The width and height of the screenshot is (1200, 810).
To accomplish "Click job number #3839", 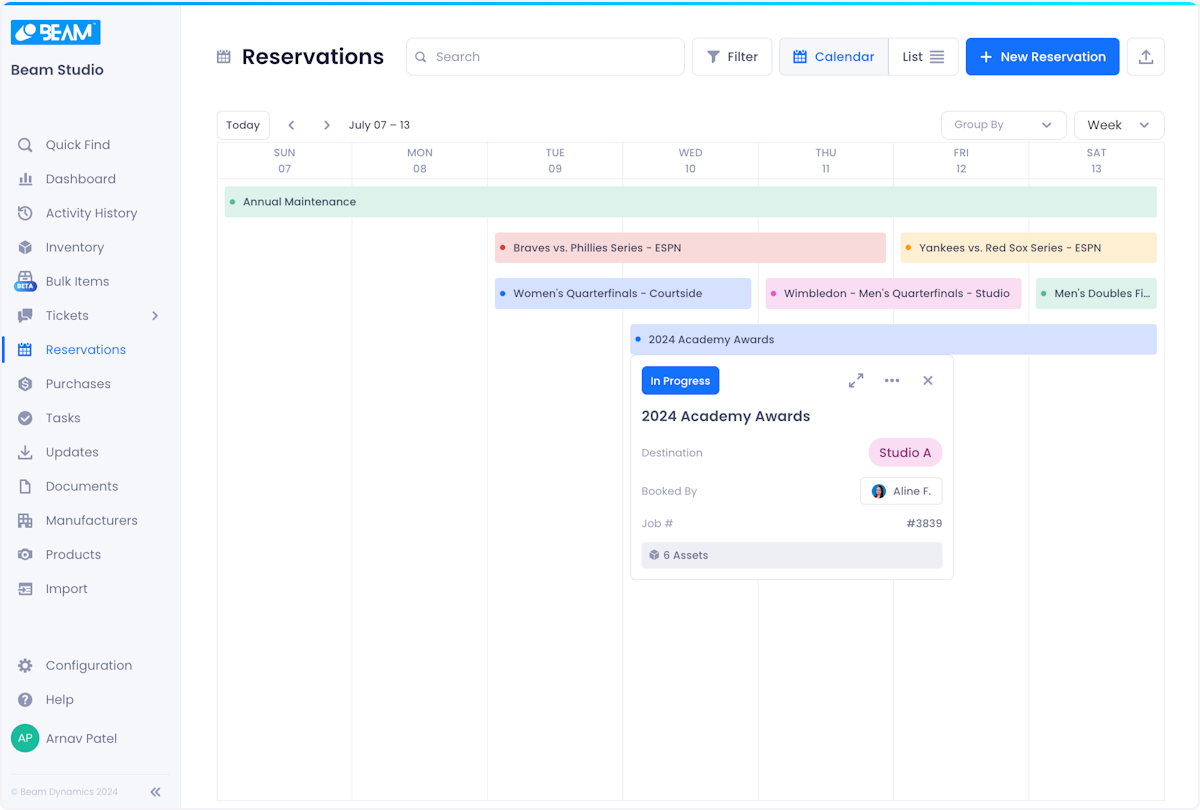I will [924, 524].
